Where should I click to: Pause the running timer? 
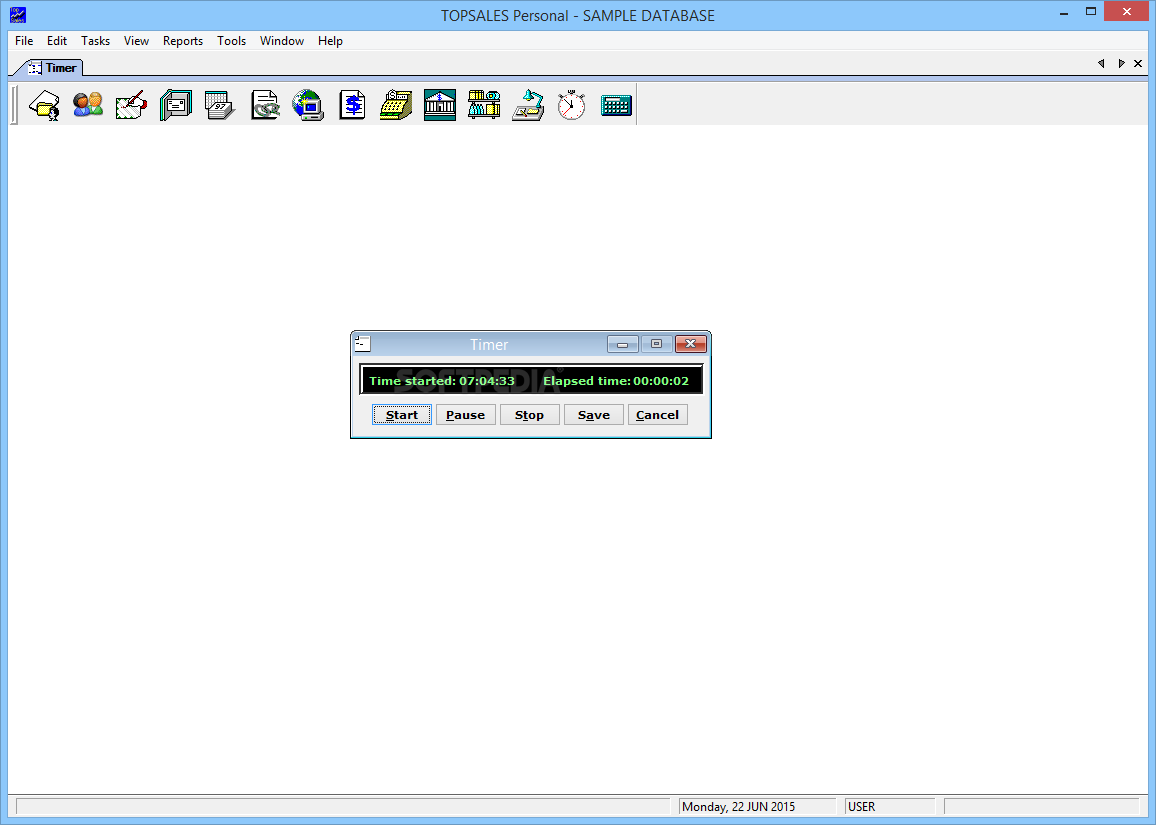click(466, 415)
